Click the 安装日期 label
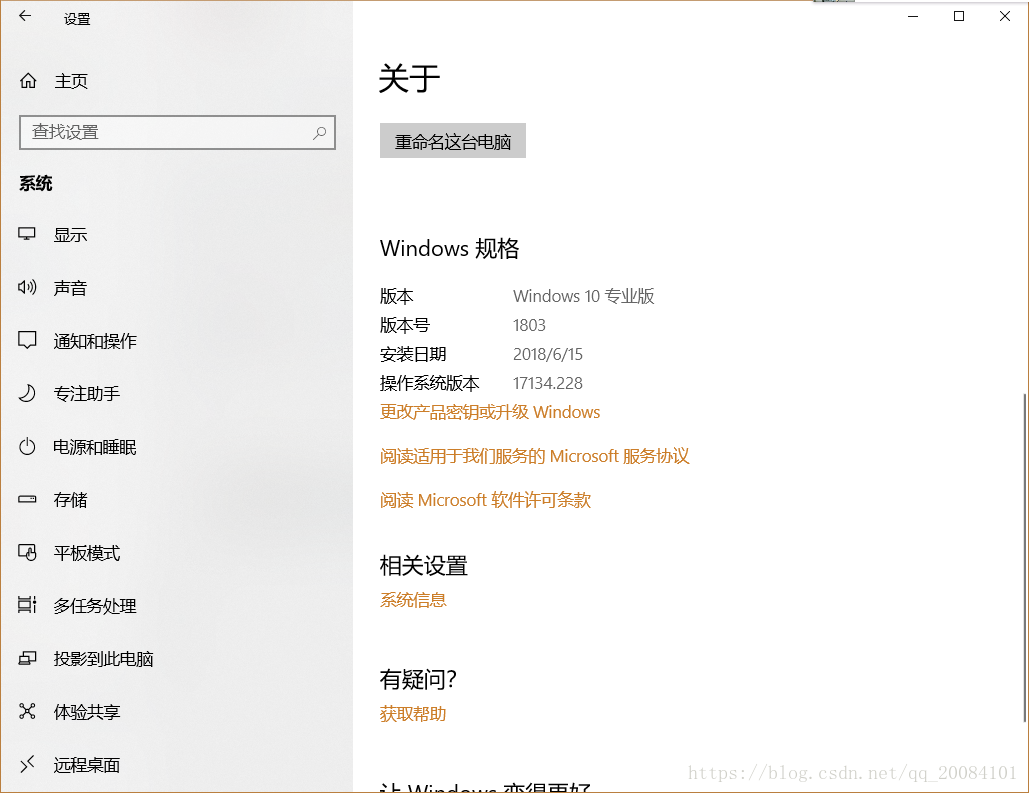 coord(413,354)
